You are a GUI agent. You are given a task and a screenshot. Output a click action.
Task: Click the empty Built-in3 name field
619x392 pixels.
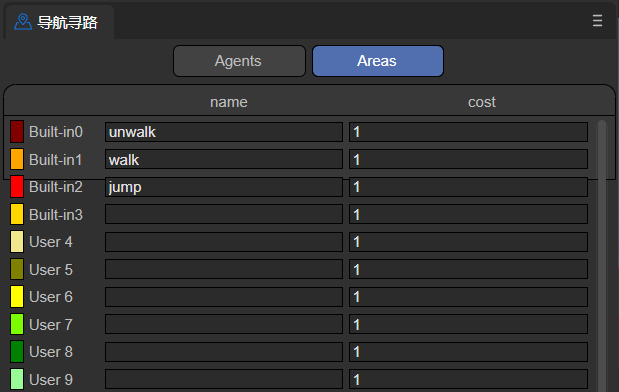(224, 214)
